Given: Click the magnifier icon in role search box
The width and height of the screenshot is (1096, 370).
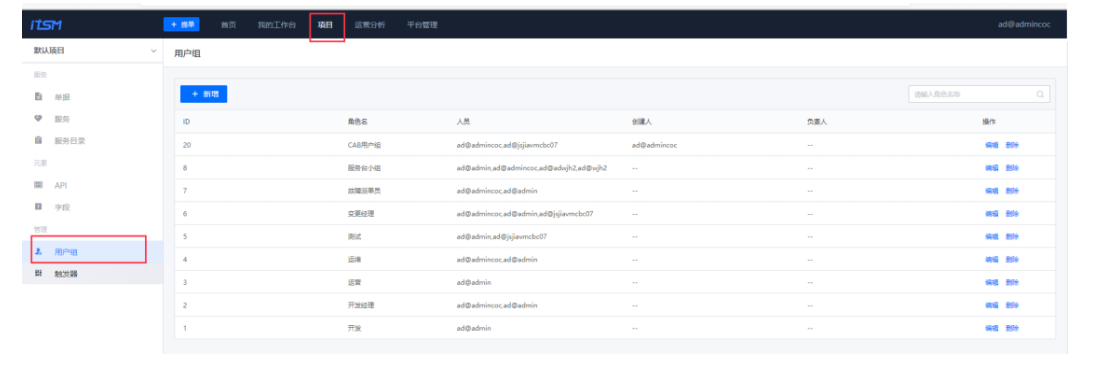Looking at the screenshot, I should pos(1040,94).
